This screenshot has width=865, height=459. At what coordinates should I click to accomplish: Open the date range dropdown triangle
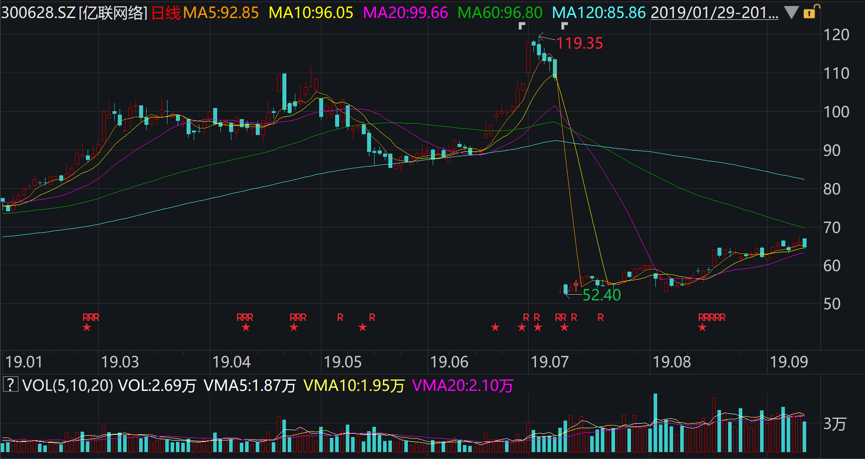point(793,14)
